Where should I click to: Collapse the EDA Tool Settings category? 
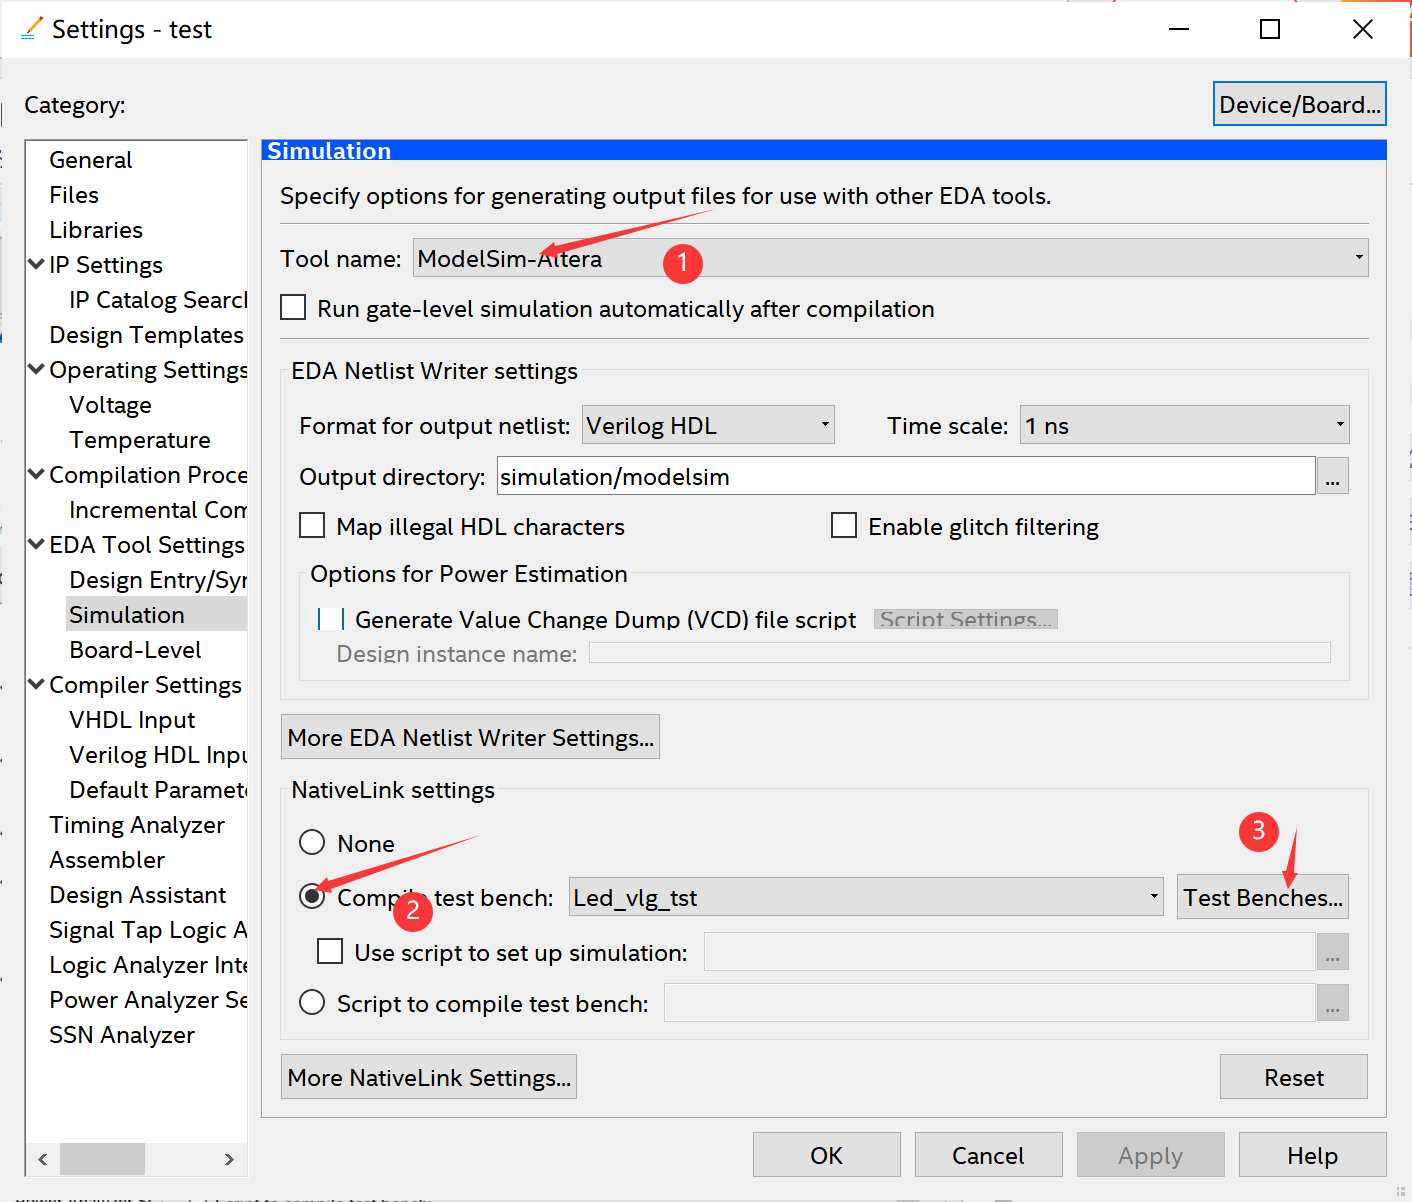point(36,544)
